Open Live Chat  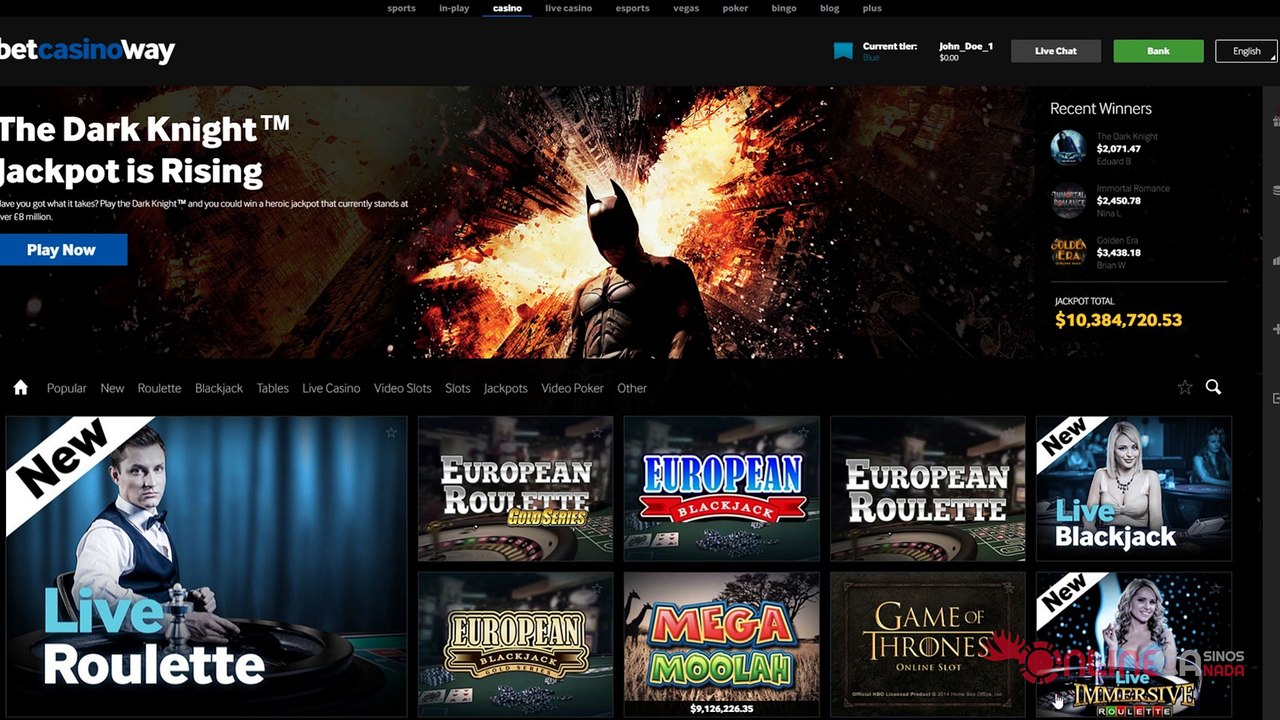[1056, 51]
